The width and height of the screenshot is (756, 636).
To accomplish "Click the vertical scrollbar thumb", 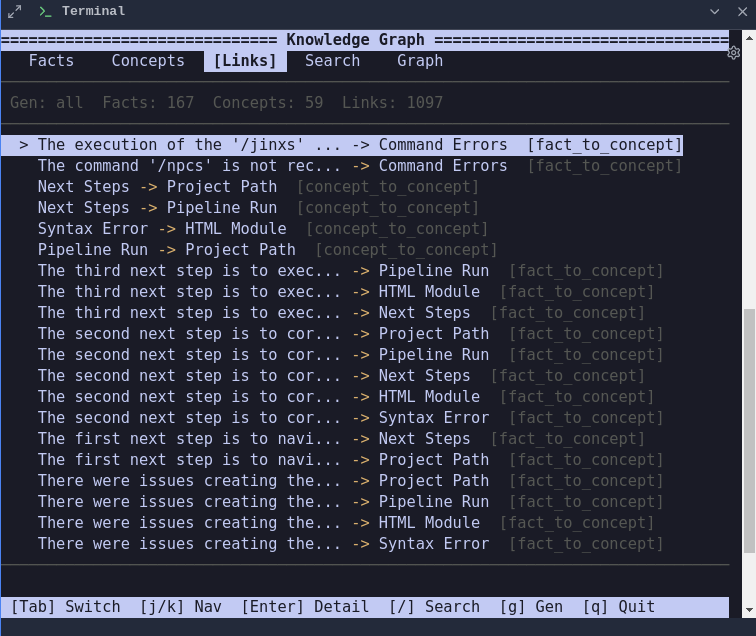I will click(x=749, y=431).
